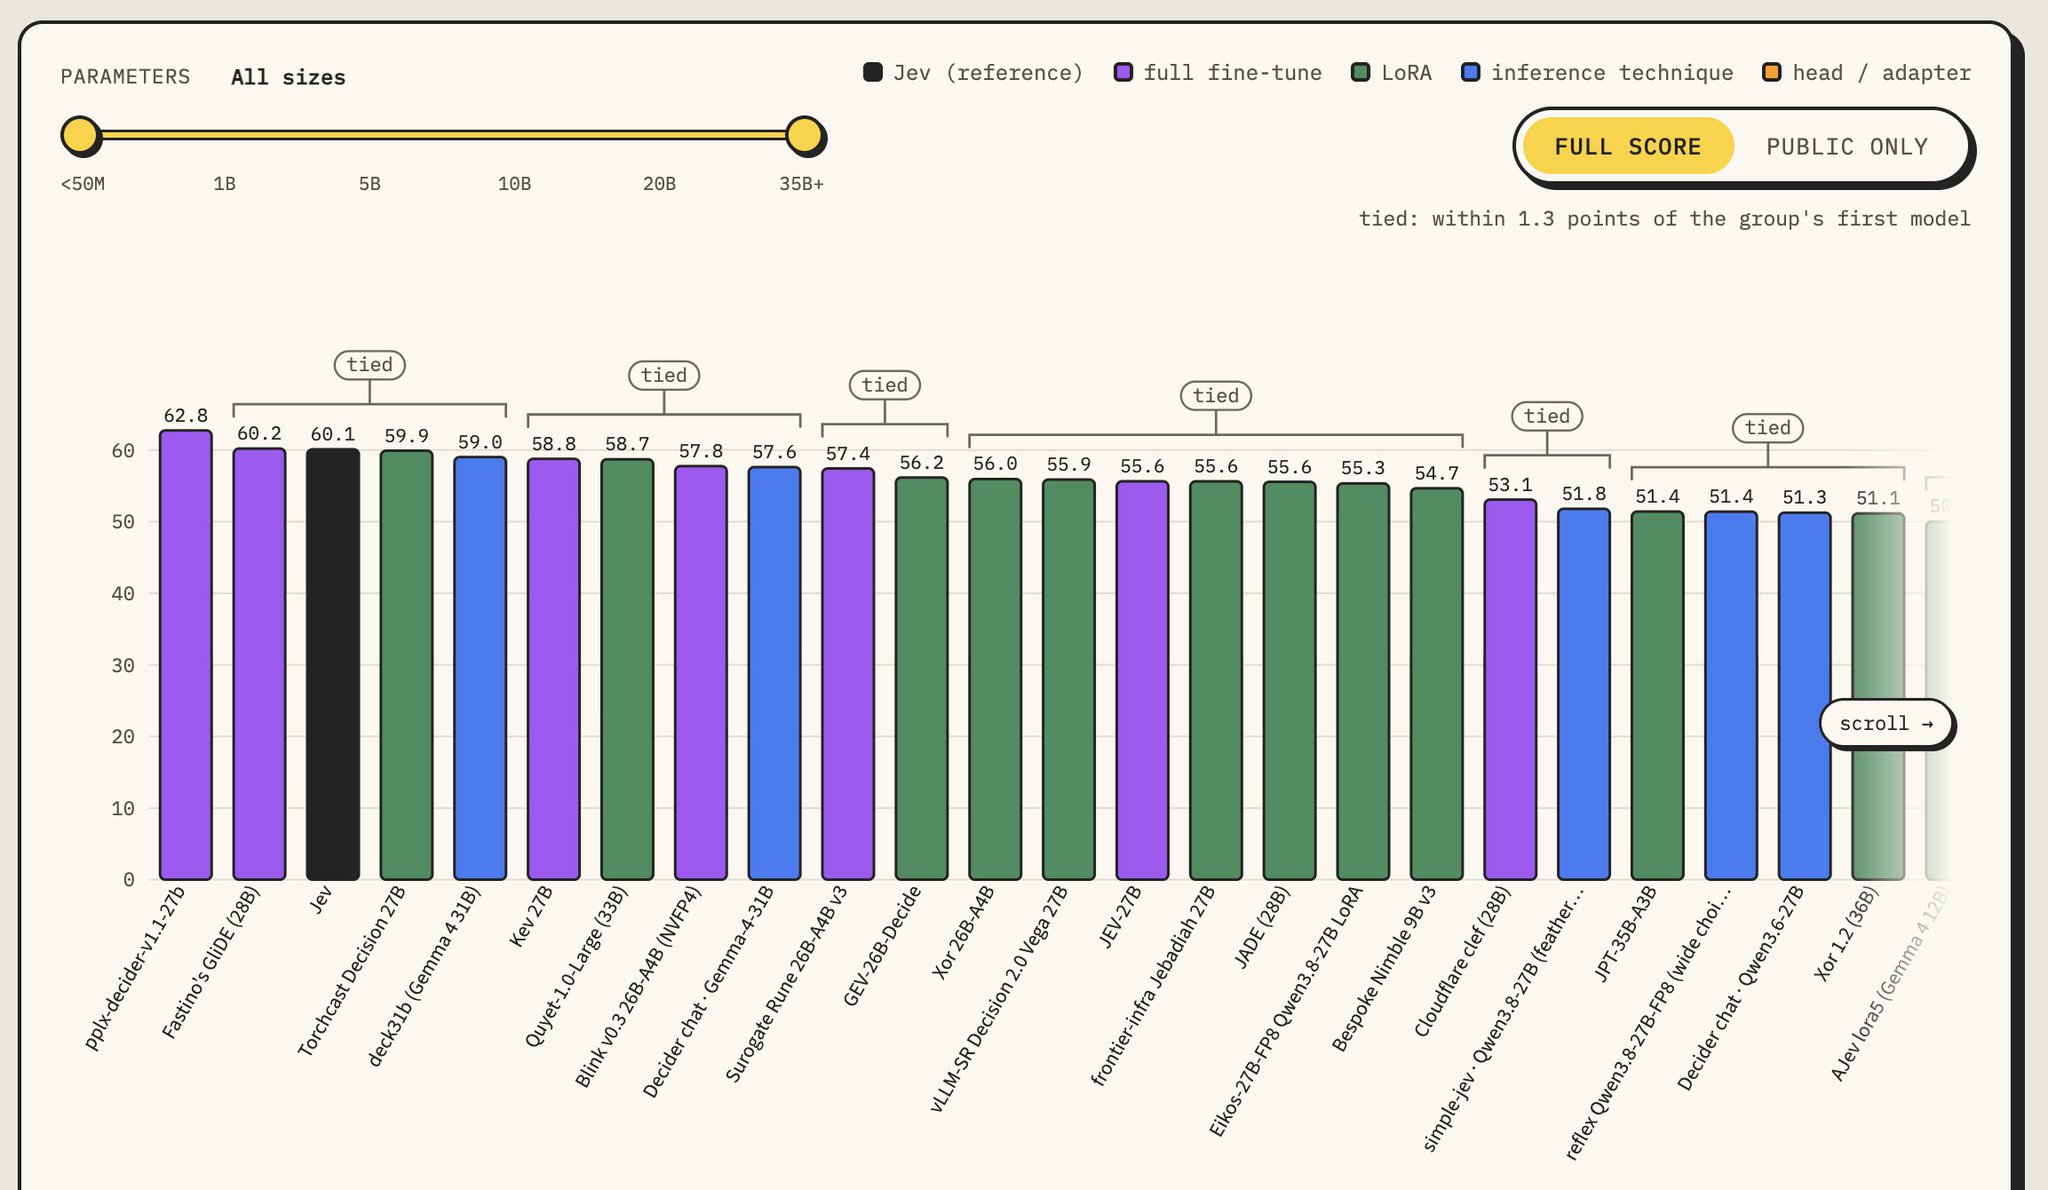Click the 55.9 score label
The height and width of the screenshot is (1190, 2048).
1069,464
